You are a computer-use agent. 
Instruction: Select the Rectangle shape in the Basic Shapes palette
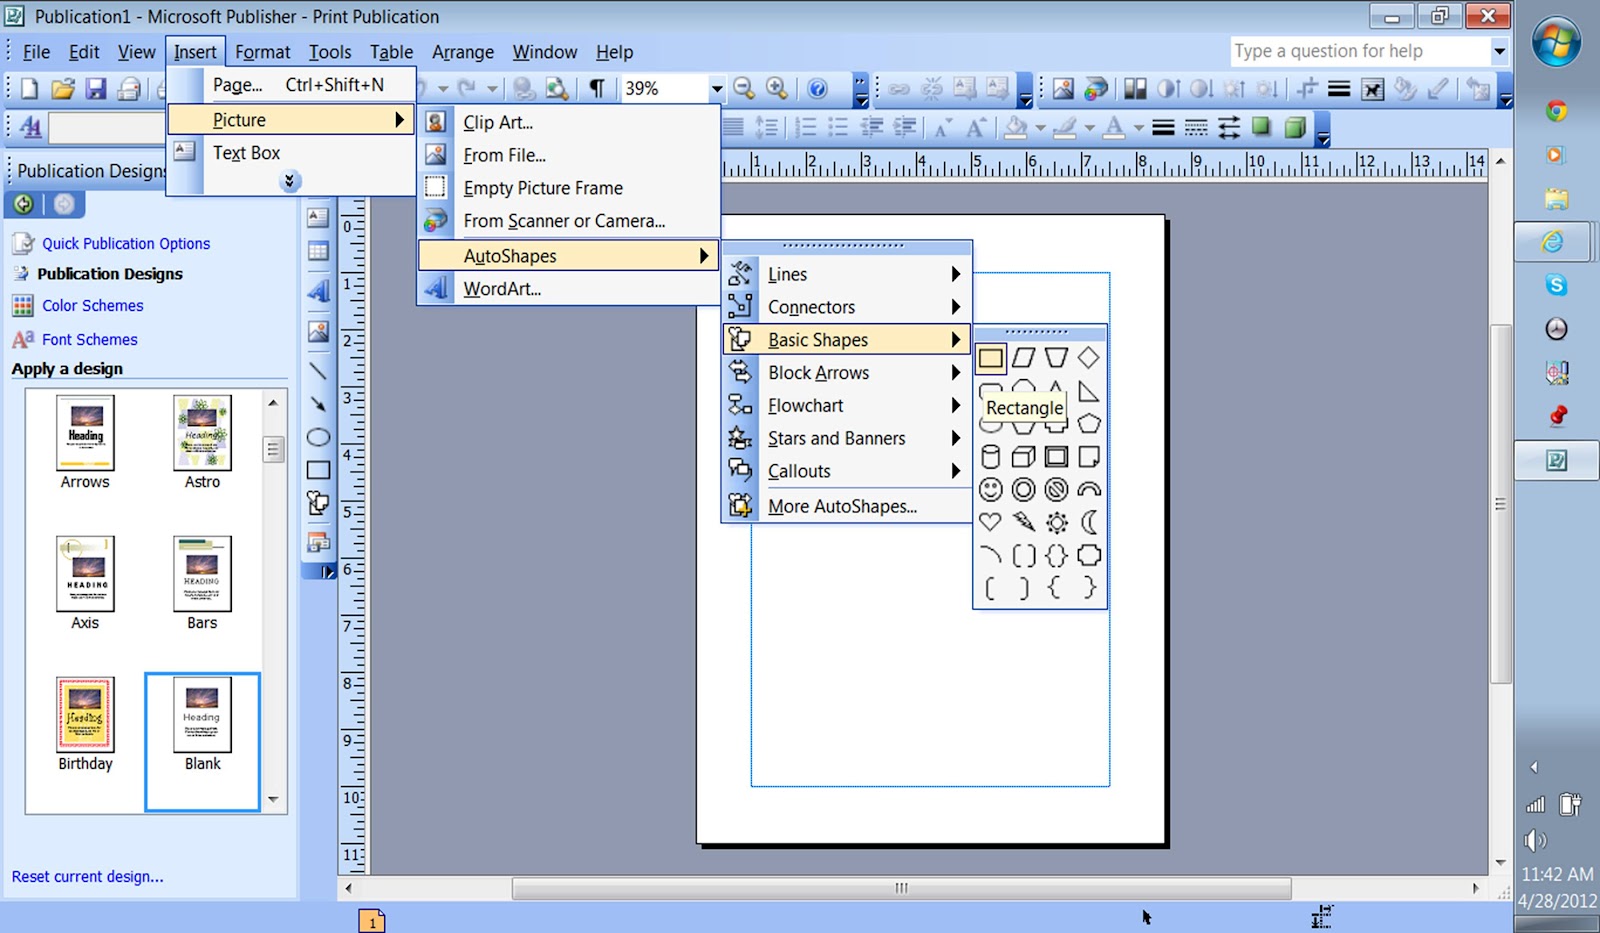pyautogui.click(x=990, y=358)
